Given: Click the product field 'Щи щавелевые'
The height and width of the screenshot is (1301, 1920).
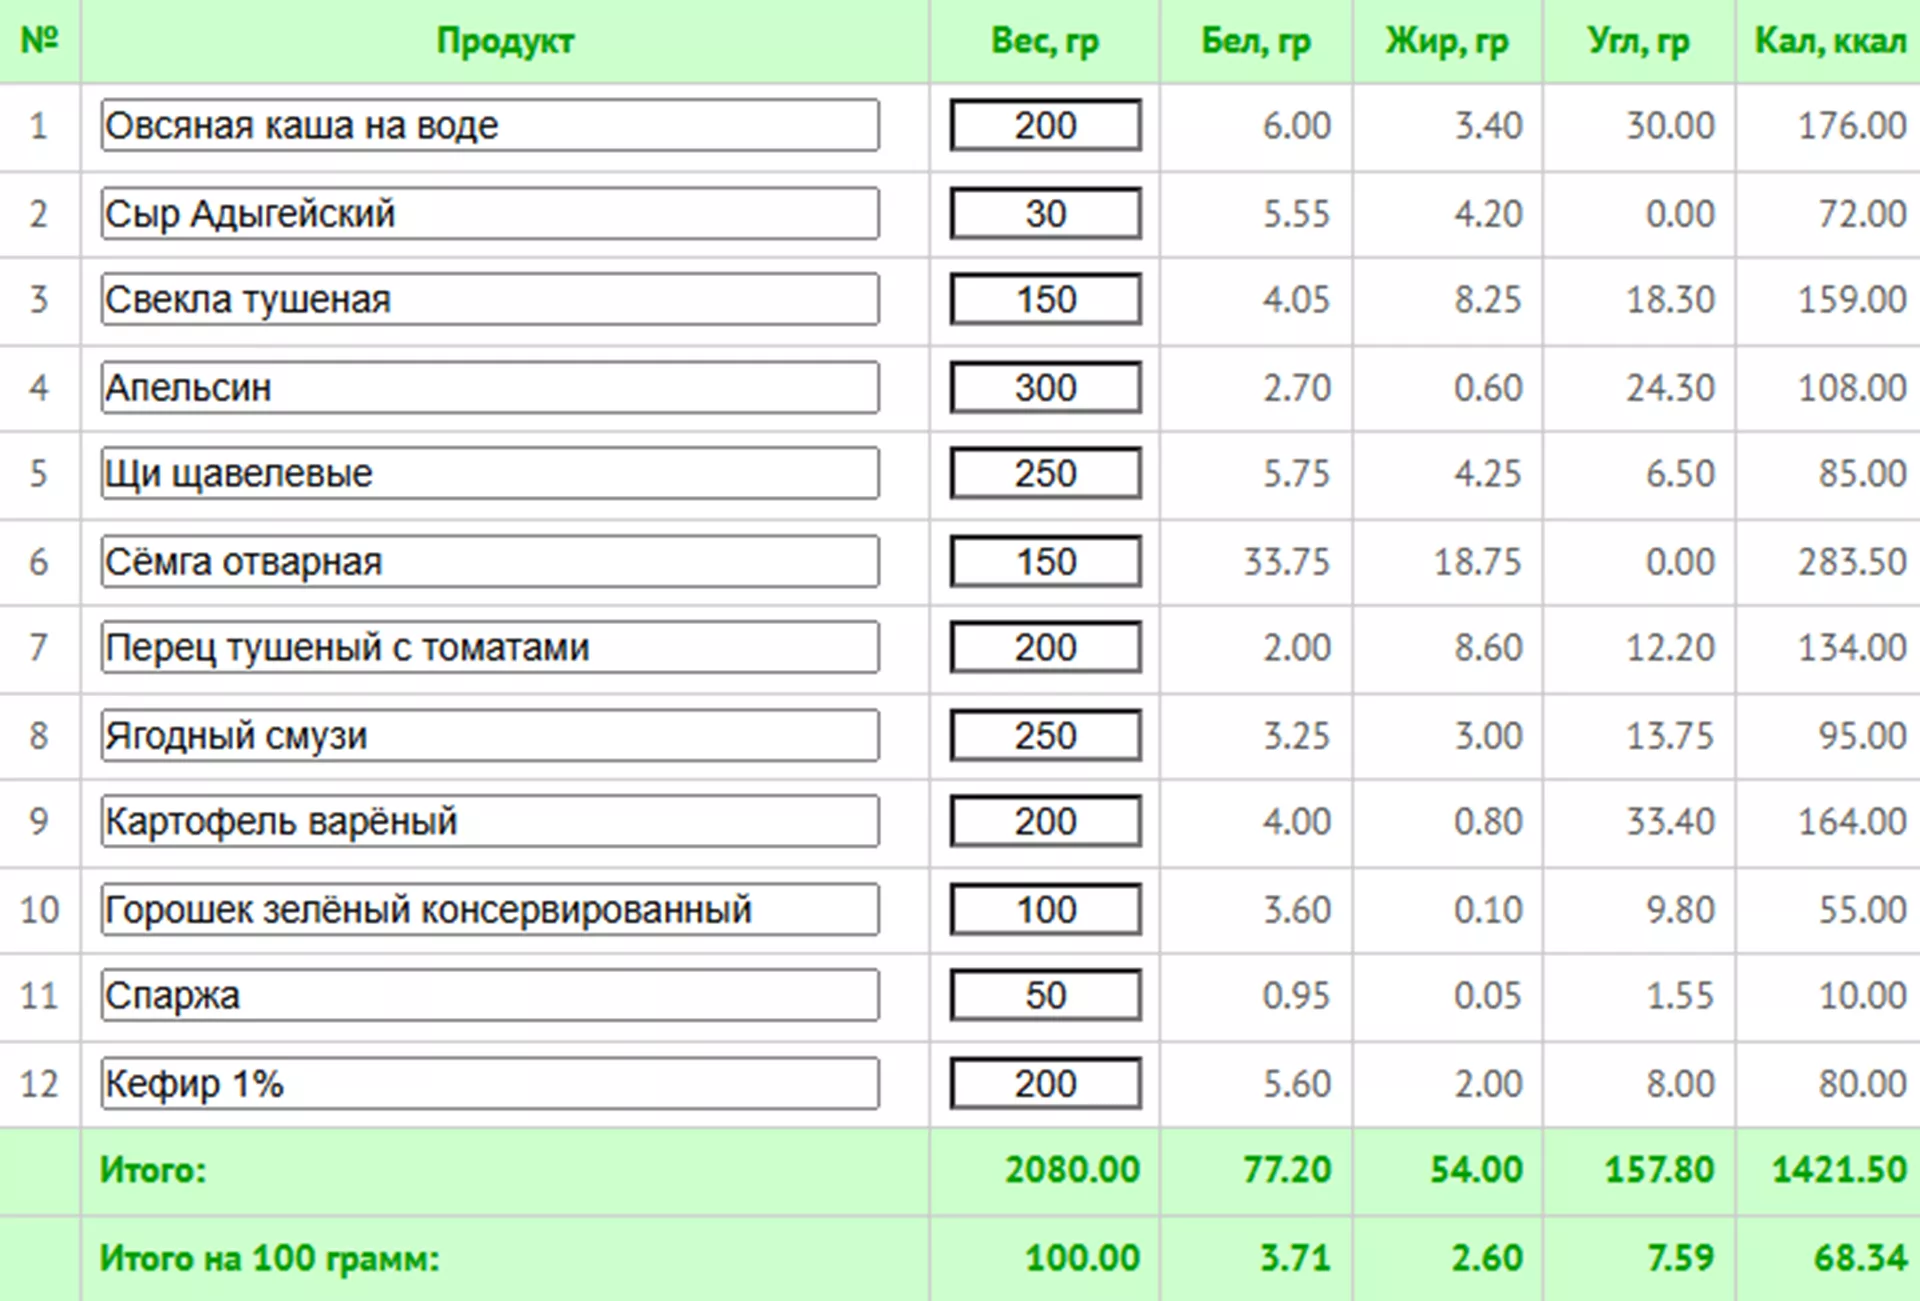Looking at the screenshot, I should click(490, 473).
